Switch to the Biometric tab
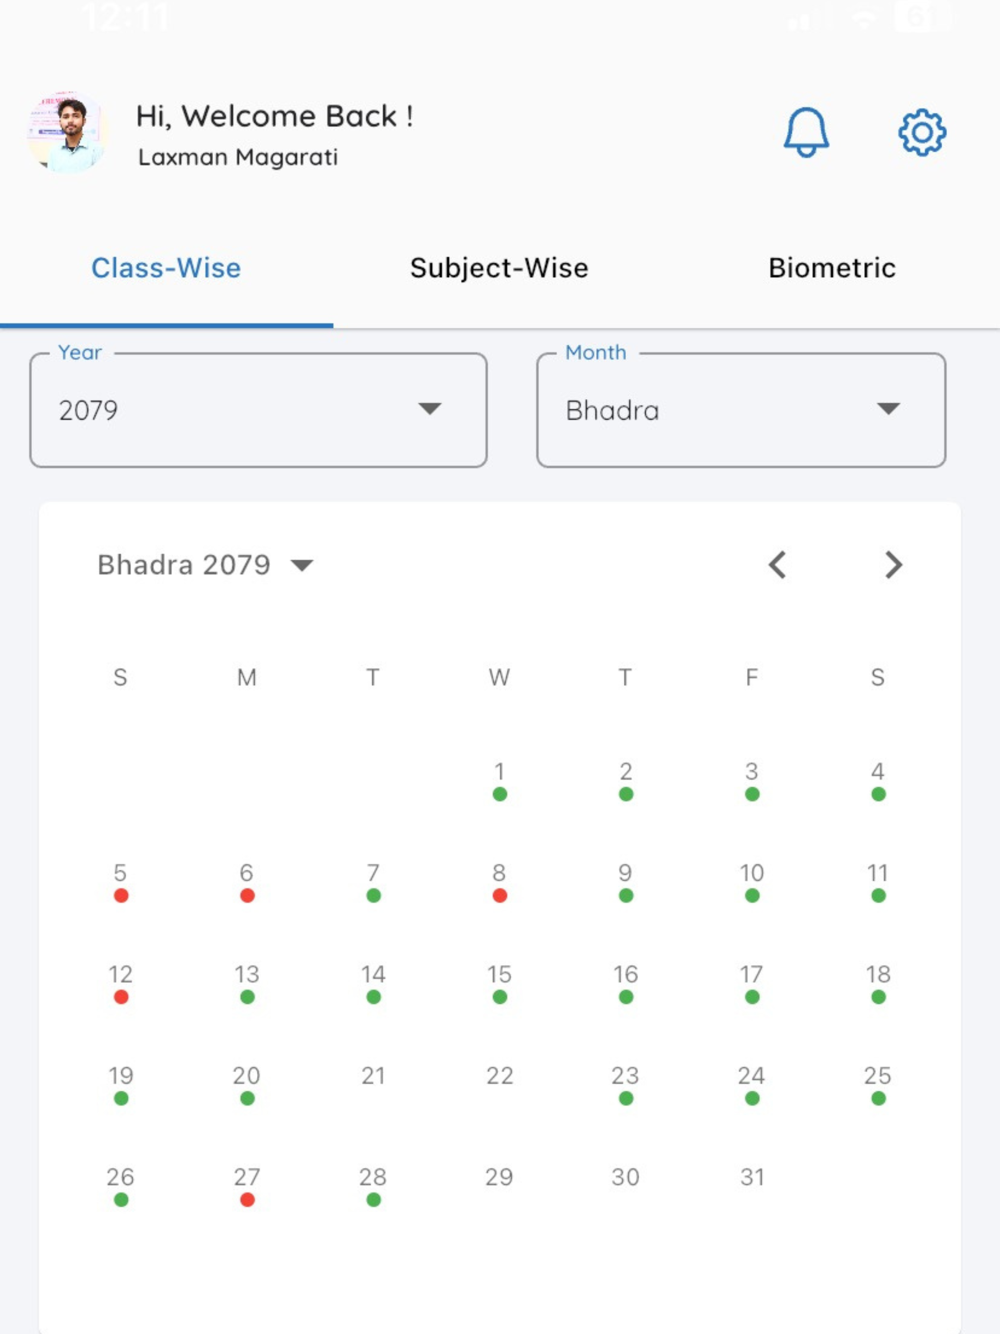 click(832, 268)
